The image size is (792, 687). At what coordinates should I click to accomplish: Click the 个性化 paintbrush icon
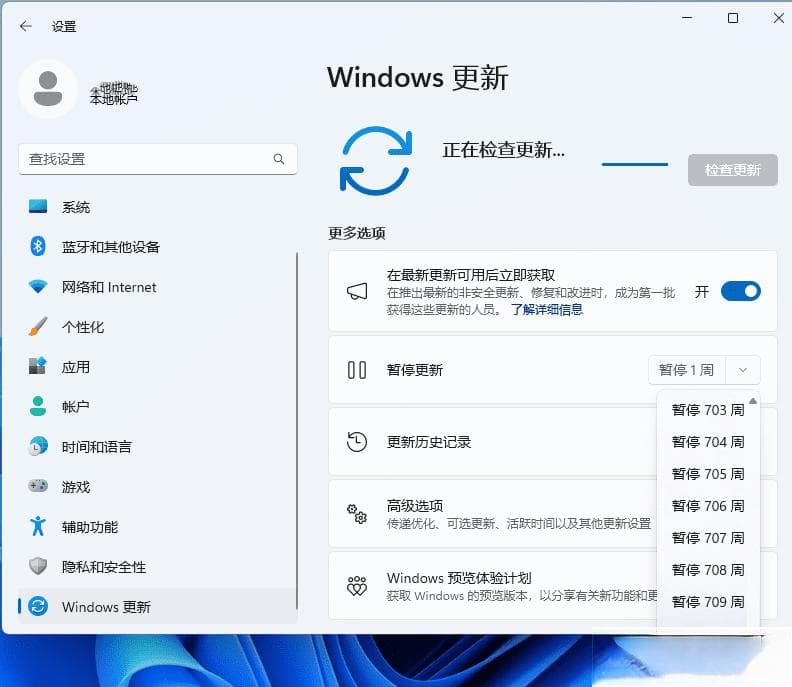point(38,326)
